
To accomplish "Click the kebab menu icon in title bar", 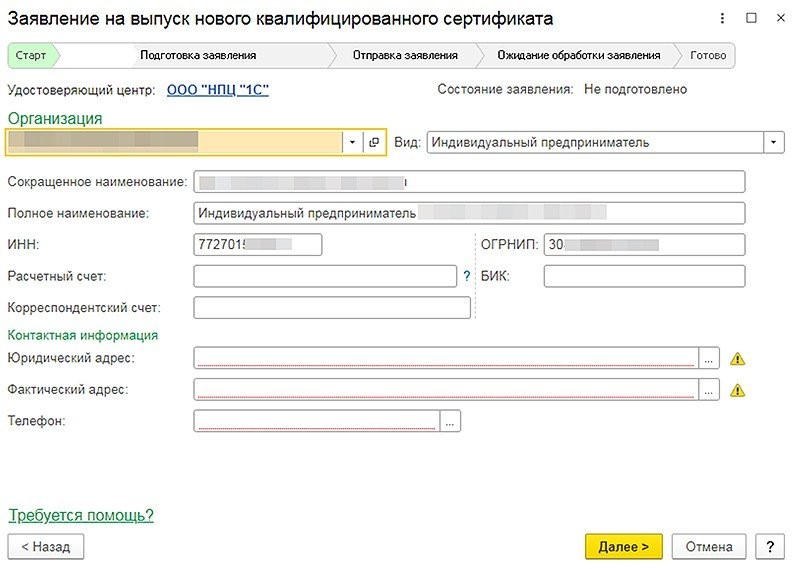I will pyautogui.click(x=724, y=19).
